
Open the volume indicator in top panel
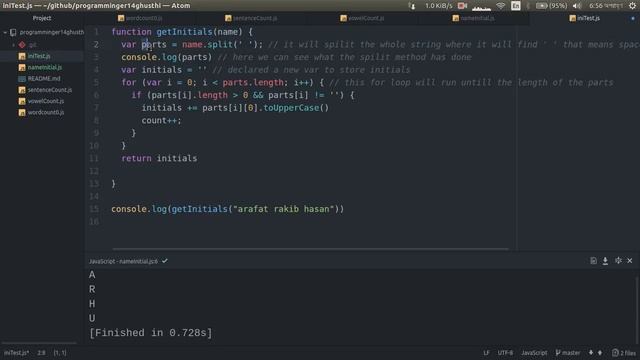click(x=577, y=6)
